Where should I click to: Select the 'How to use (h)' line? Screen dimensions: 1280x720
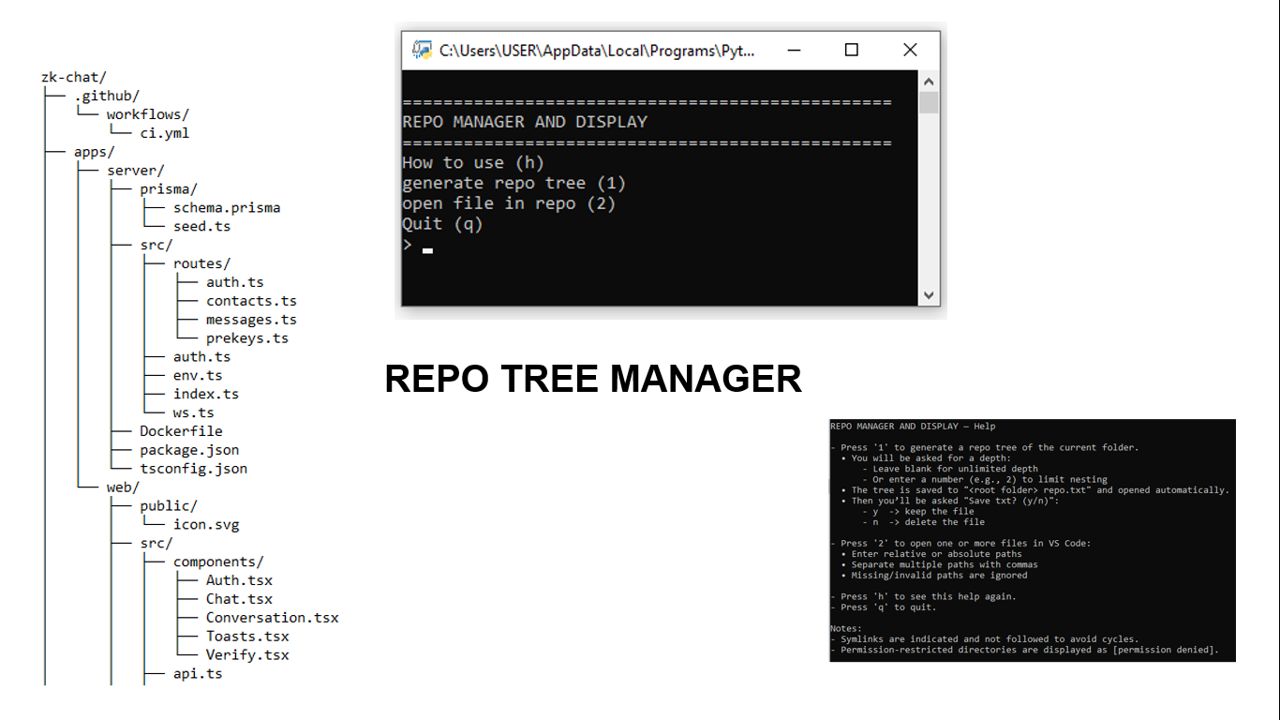pyautogui.click(x=473, y=163)
